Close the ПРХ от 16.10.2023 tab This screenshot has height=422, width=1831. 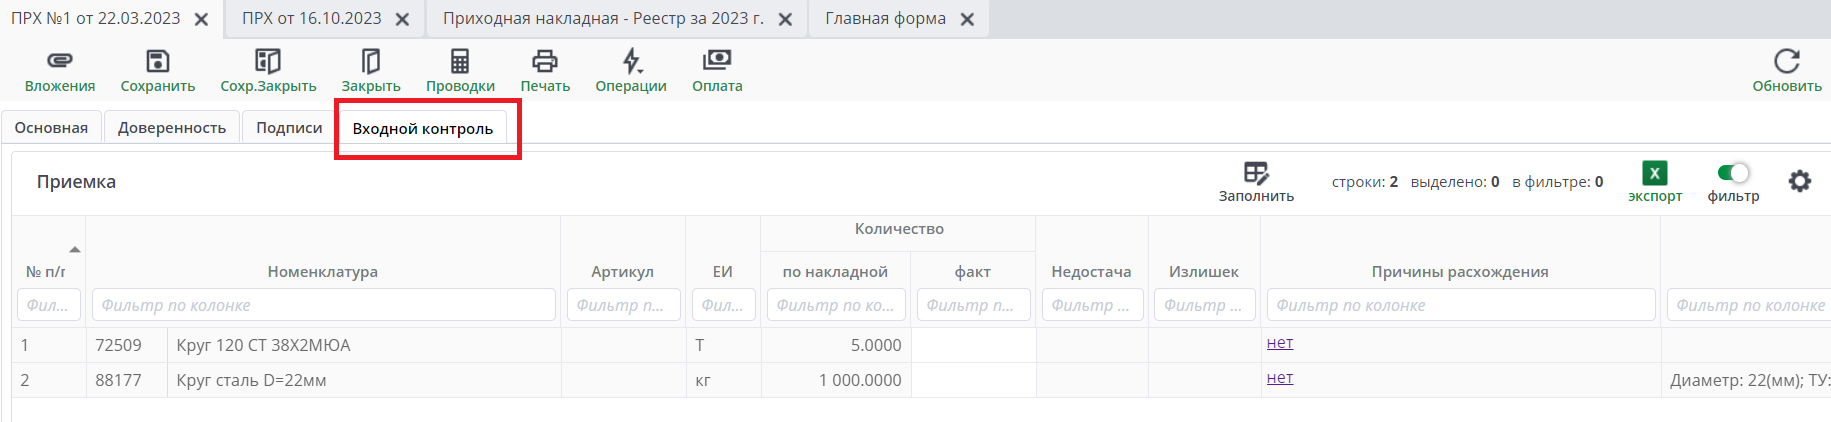402,19
